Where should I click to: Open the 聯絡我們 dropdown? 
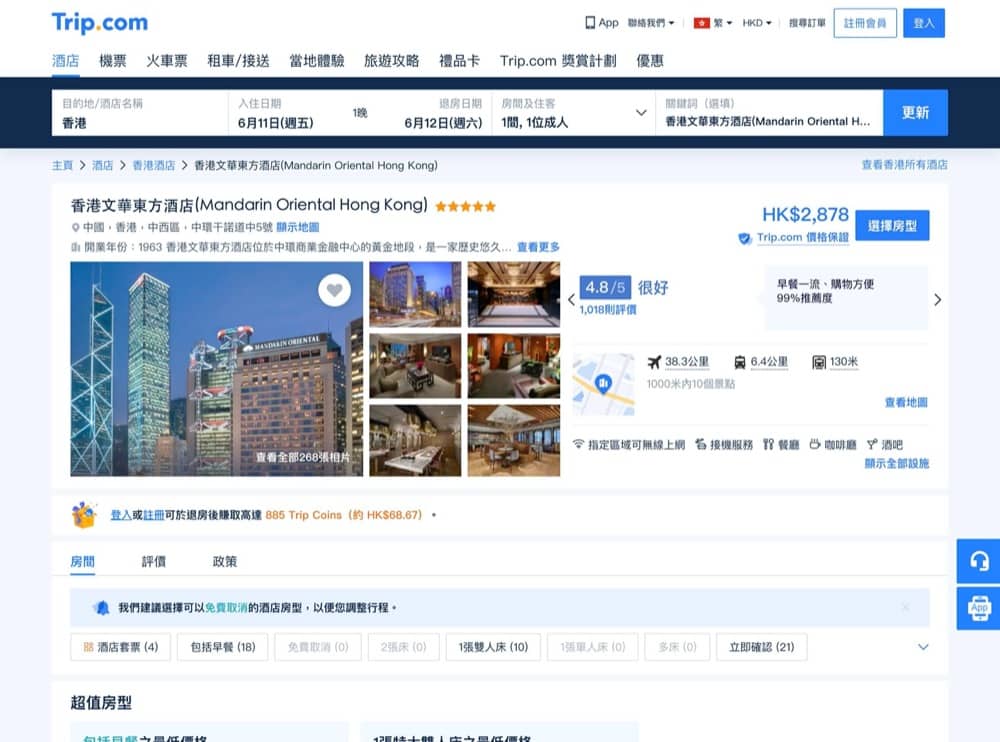click(651, 23)
